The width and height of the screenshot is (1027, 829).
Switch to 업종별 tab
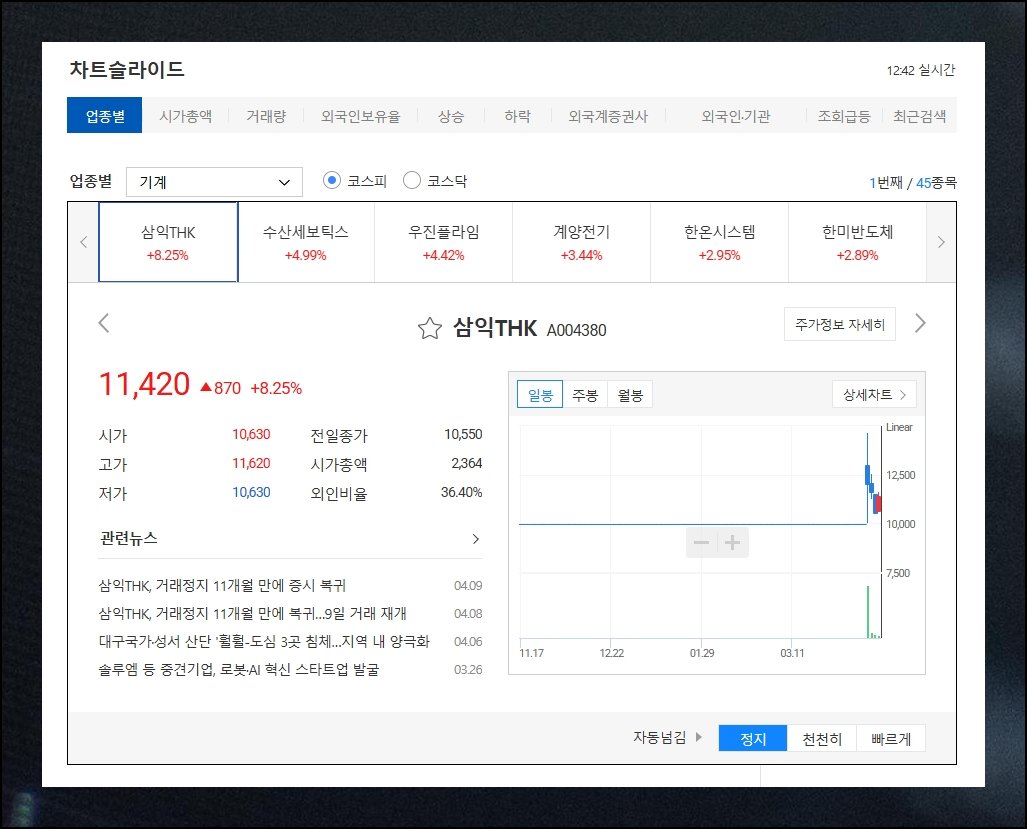105,116
